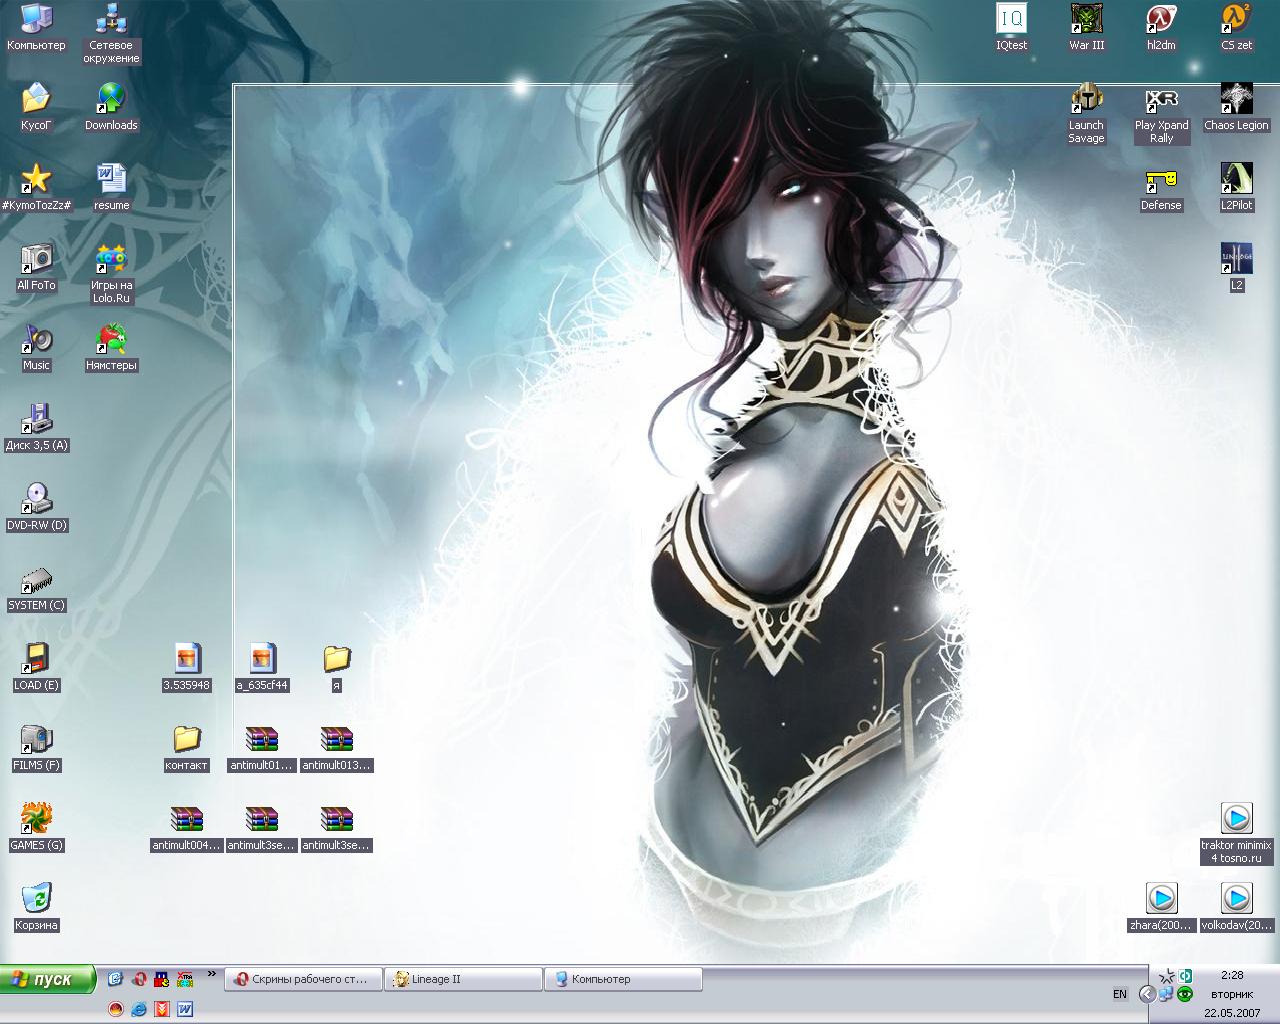The height and width of the screenshot is (1024, 1280).
Task: Open red download arrows Quick Launch icon
Action: [x=162, y=1009]
